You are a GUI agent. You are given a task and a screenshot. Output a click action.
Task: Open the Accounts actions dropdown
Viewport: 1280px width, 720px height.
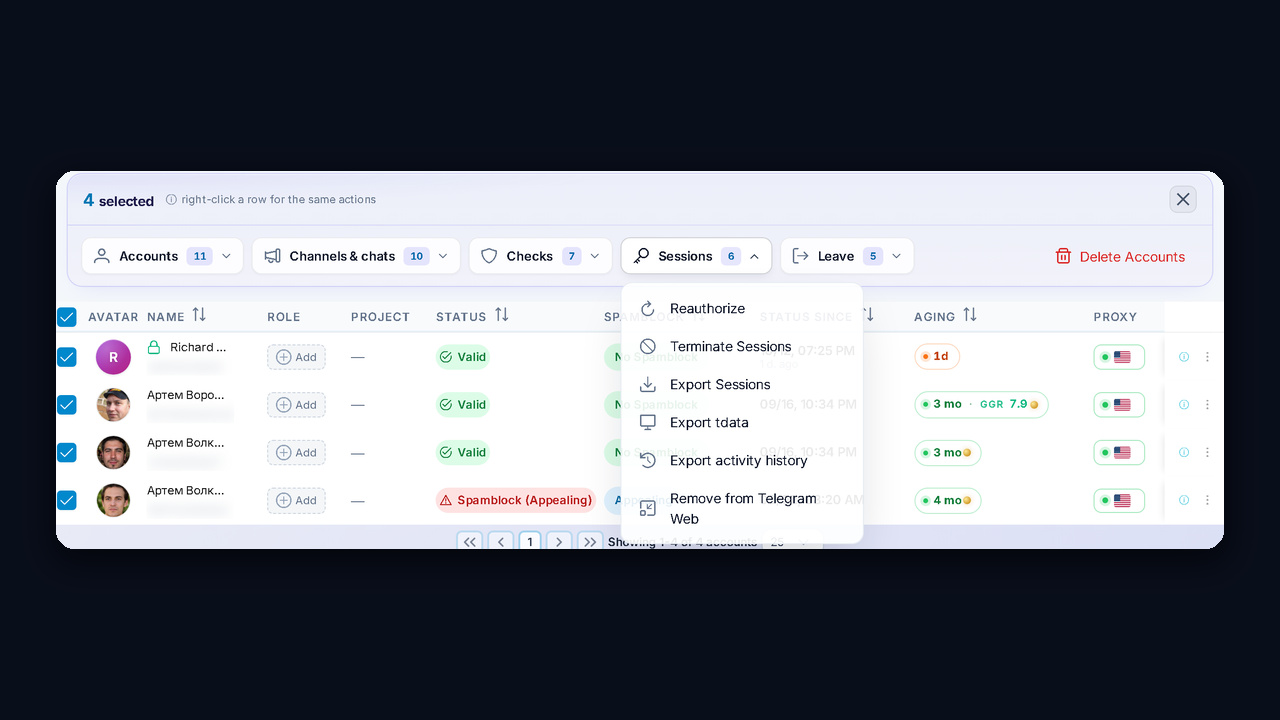[x=162, y=256]
